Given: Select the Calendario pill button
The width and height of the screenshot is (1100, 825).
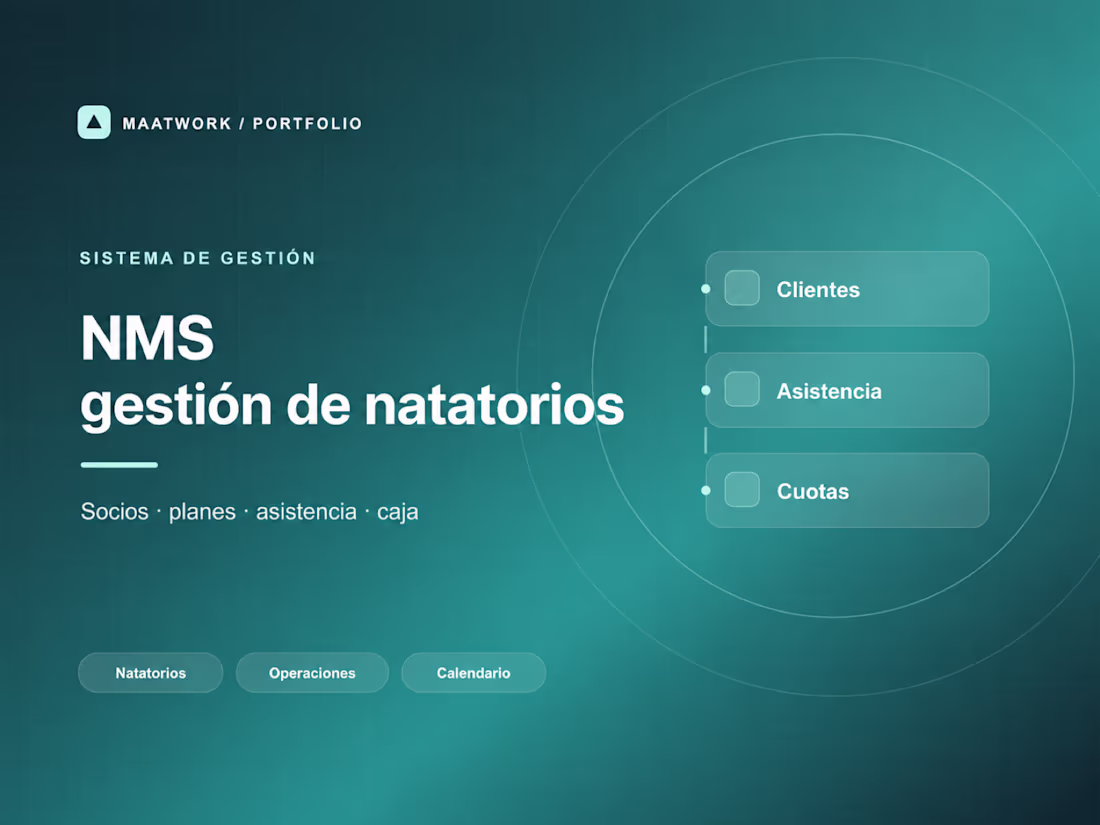Looking at the screenshot, I should pos(474,673).
